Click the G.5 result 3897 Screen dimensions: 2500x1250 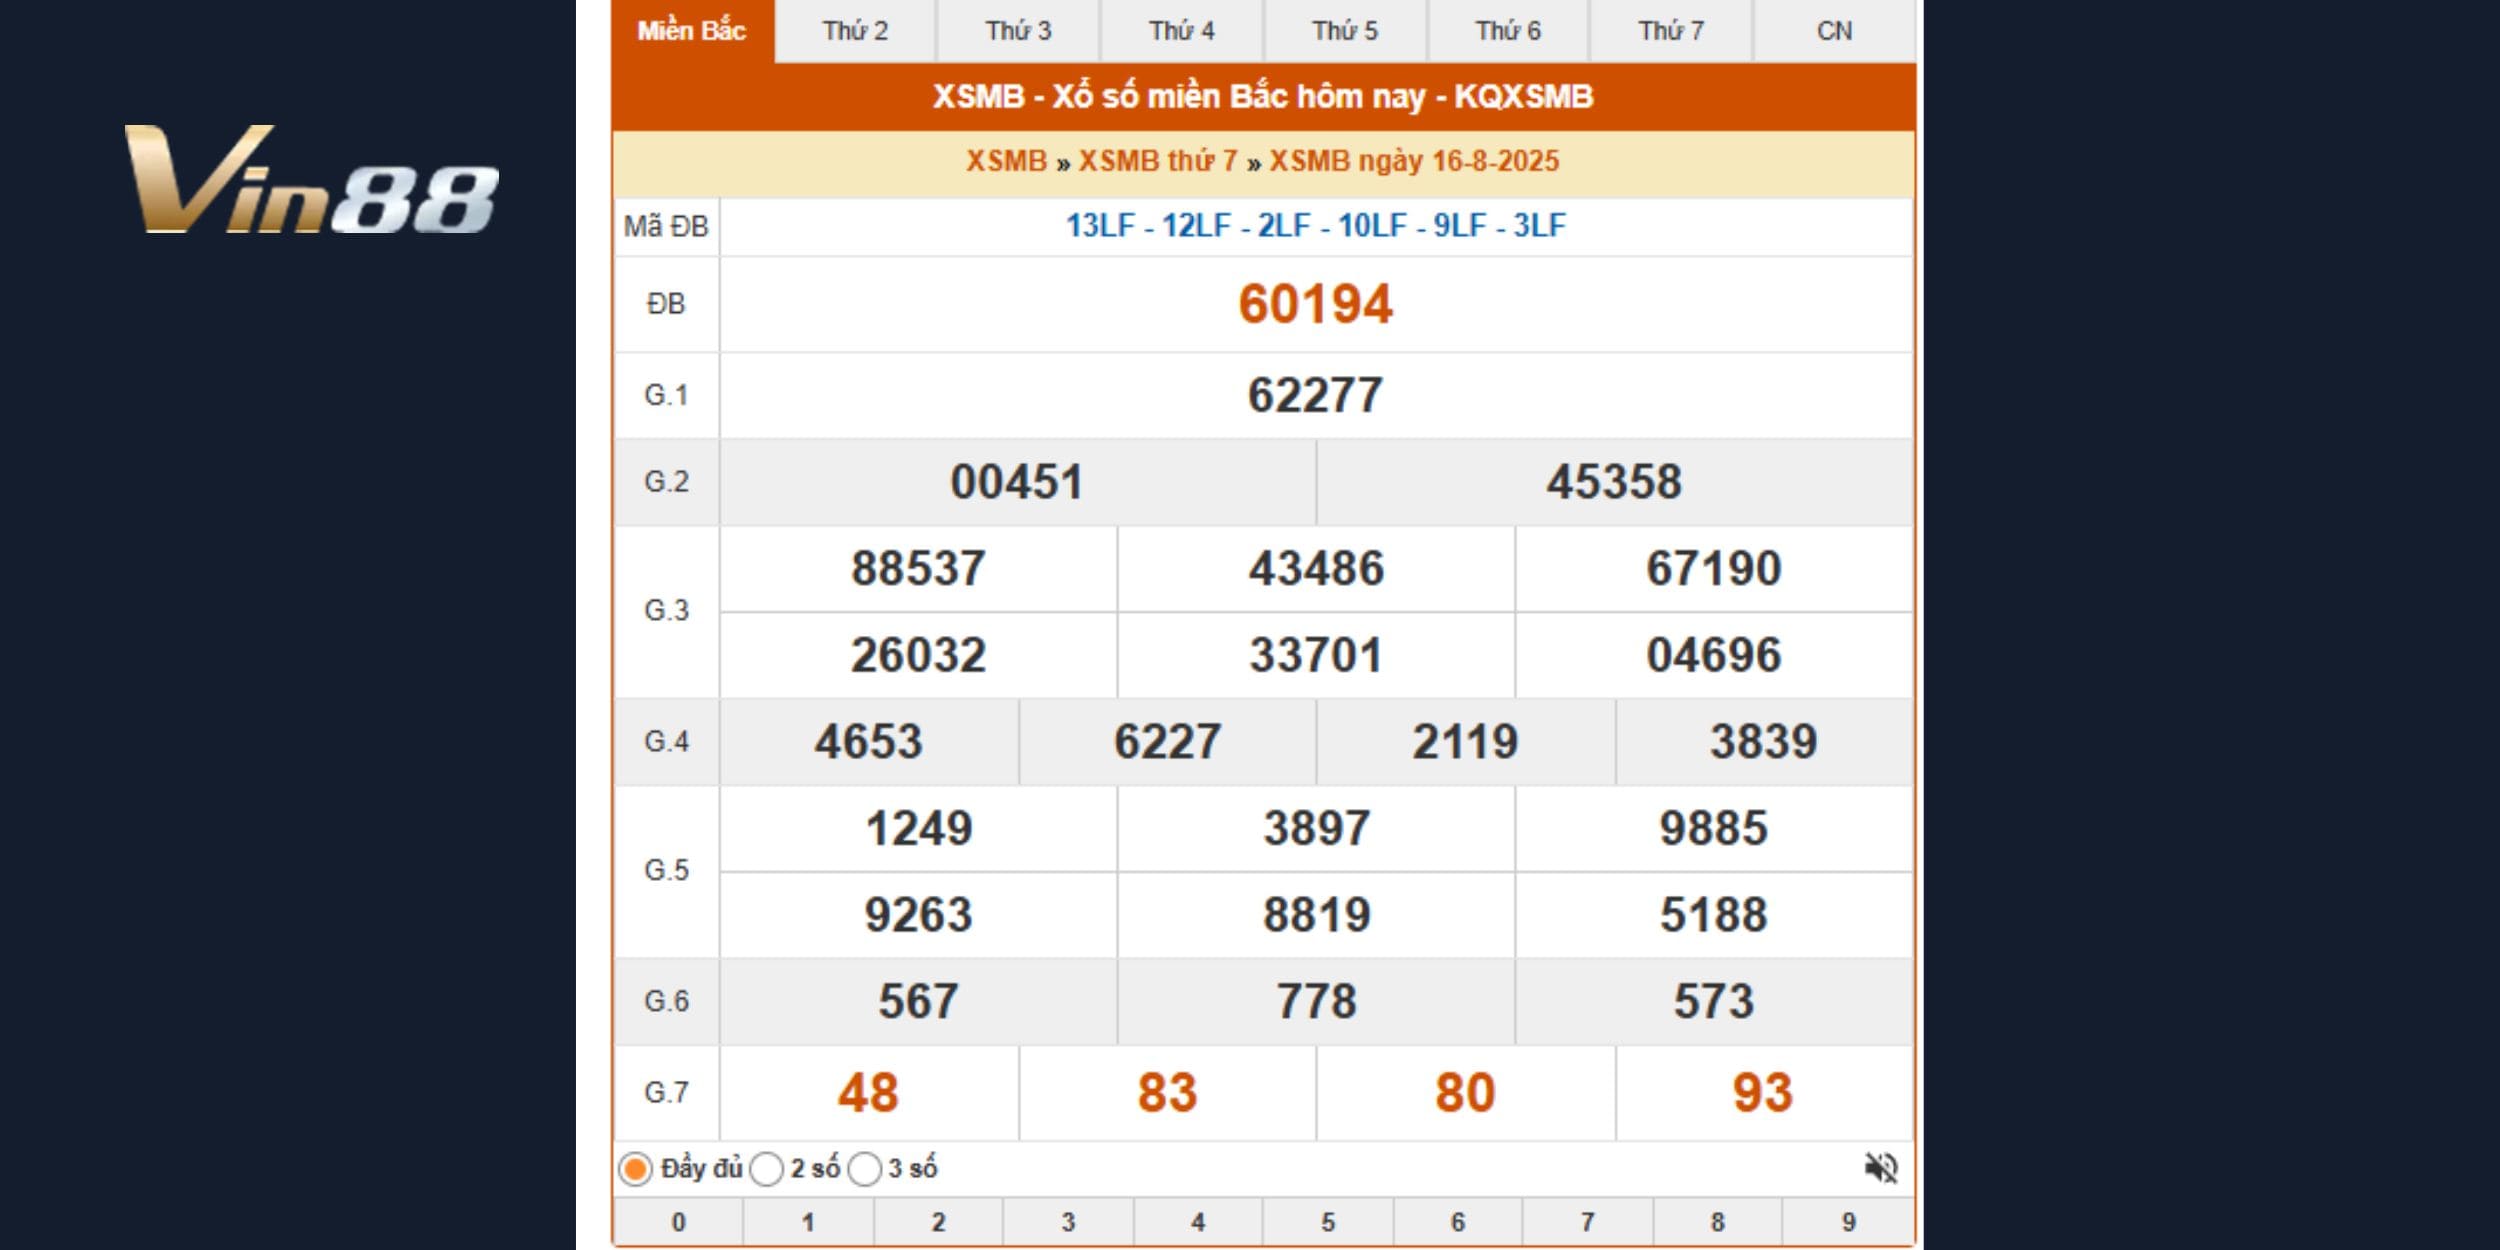click(1316, 828)
